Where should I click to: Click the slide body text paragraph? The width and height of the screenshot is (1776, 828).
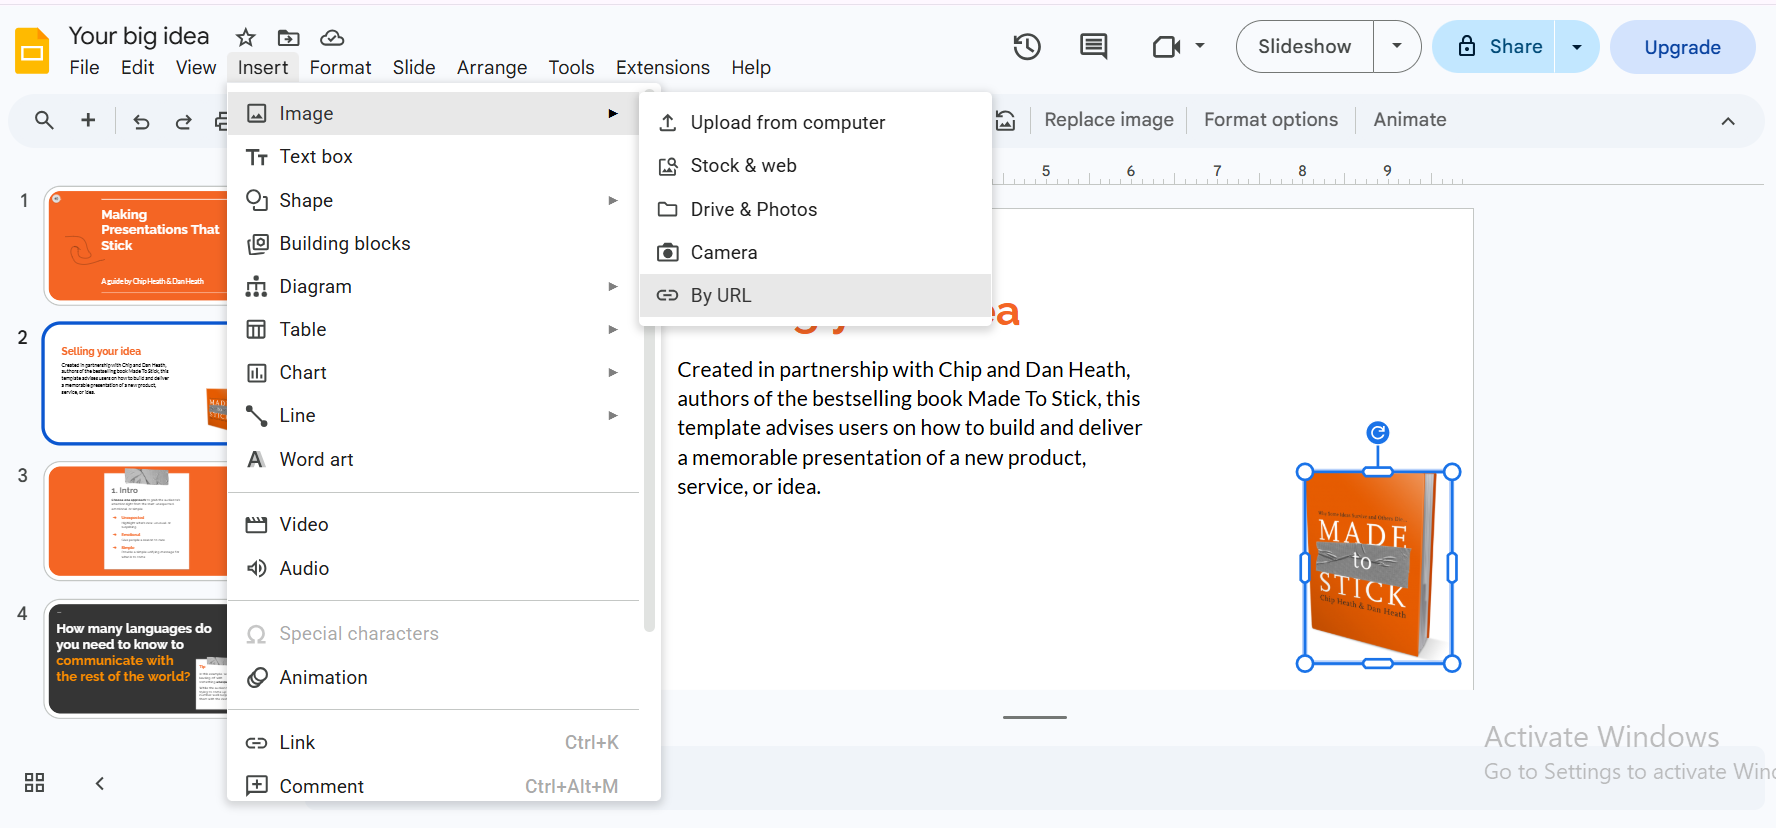pyautogui.click(x=910, y=428)
